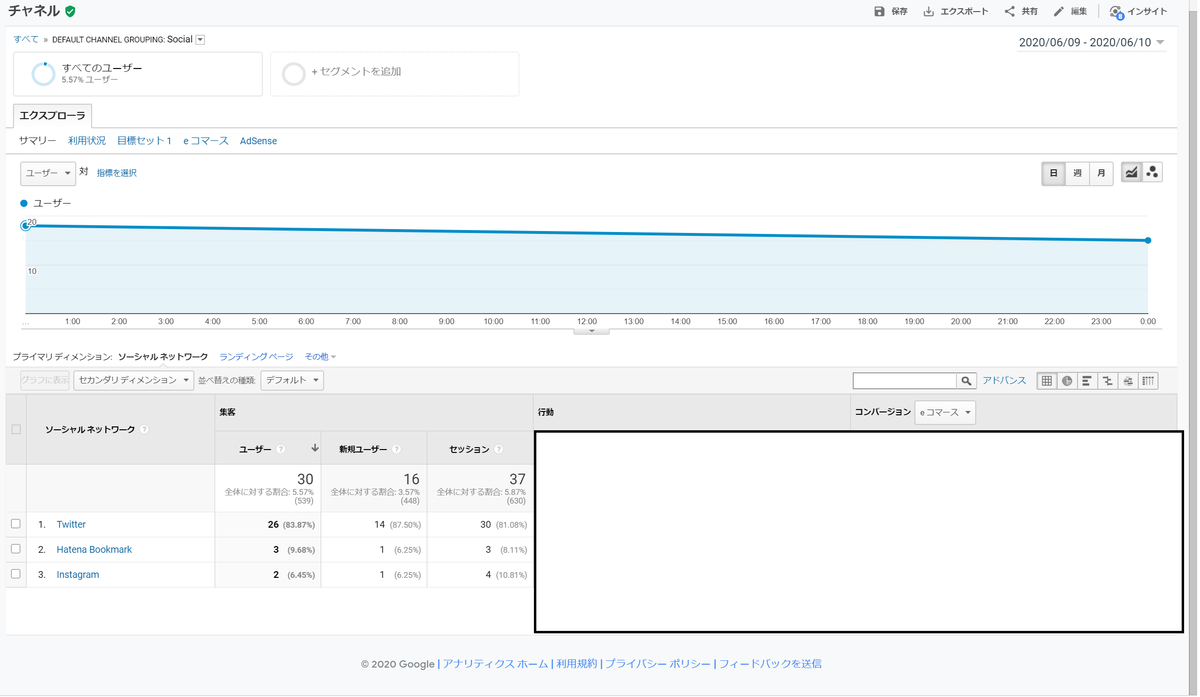This screenshot has height=697, width=1200.
Task: Switch to data table grid view
Action: (x=1046, y=381)
